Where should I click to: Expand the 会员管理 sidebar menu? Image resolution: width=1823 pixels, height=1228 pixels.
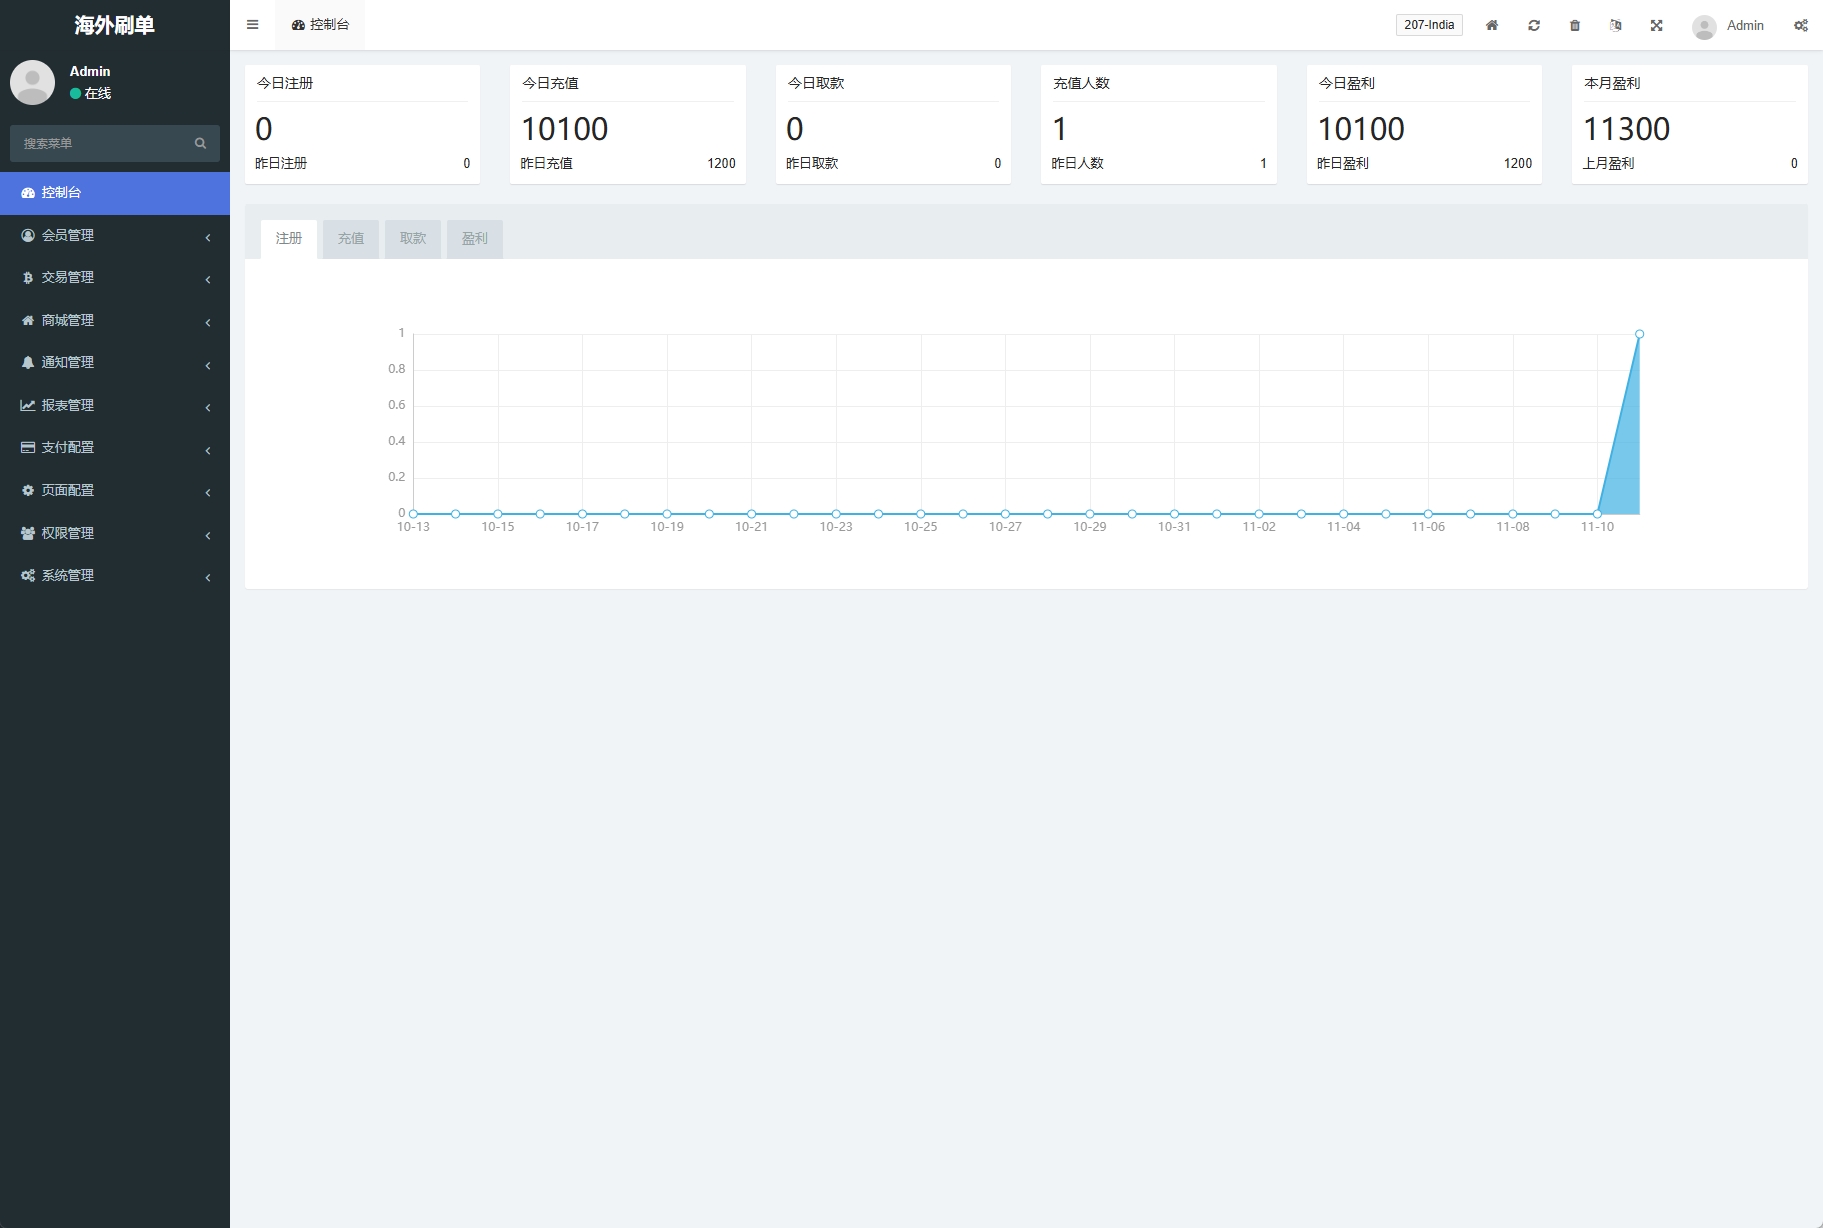click(x=114, y=235)
